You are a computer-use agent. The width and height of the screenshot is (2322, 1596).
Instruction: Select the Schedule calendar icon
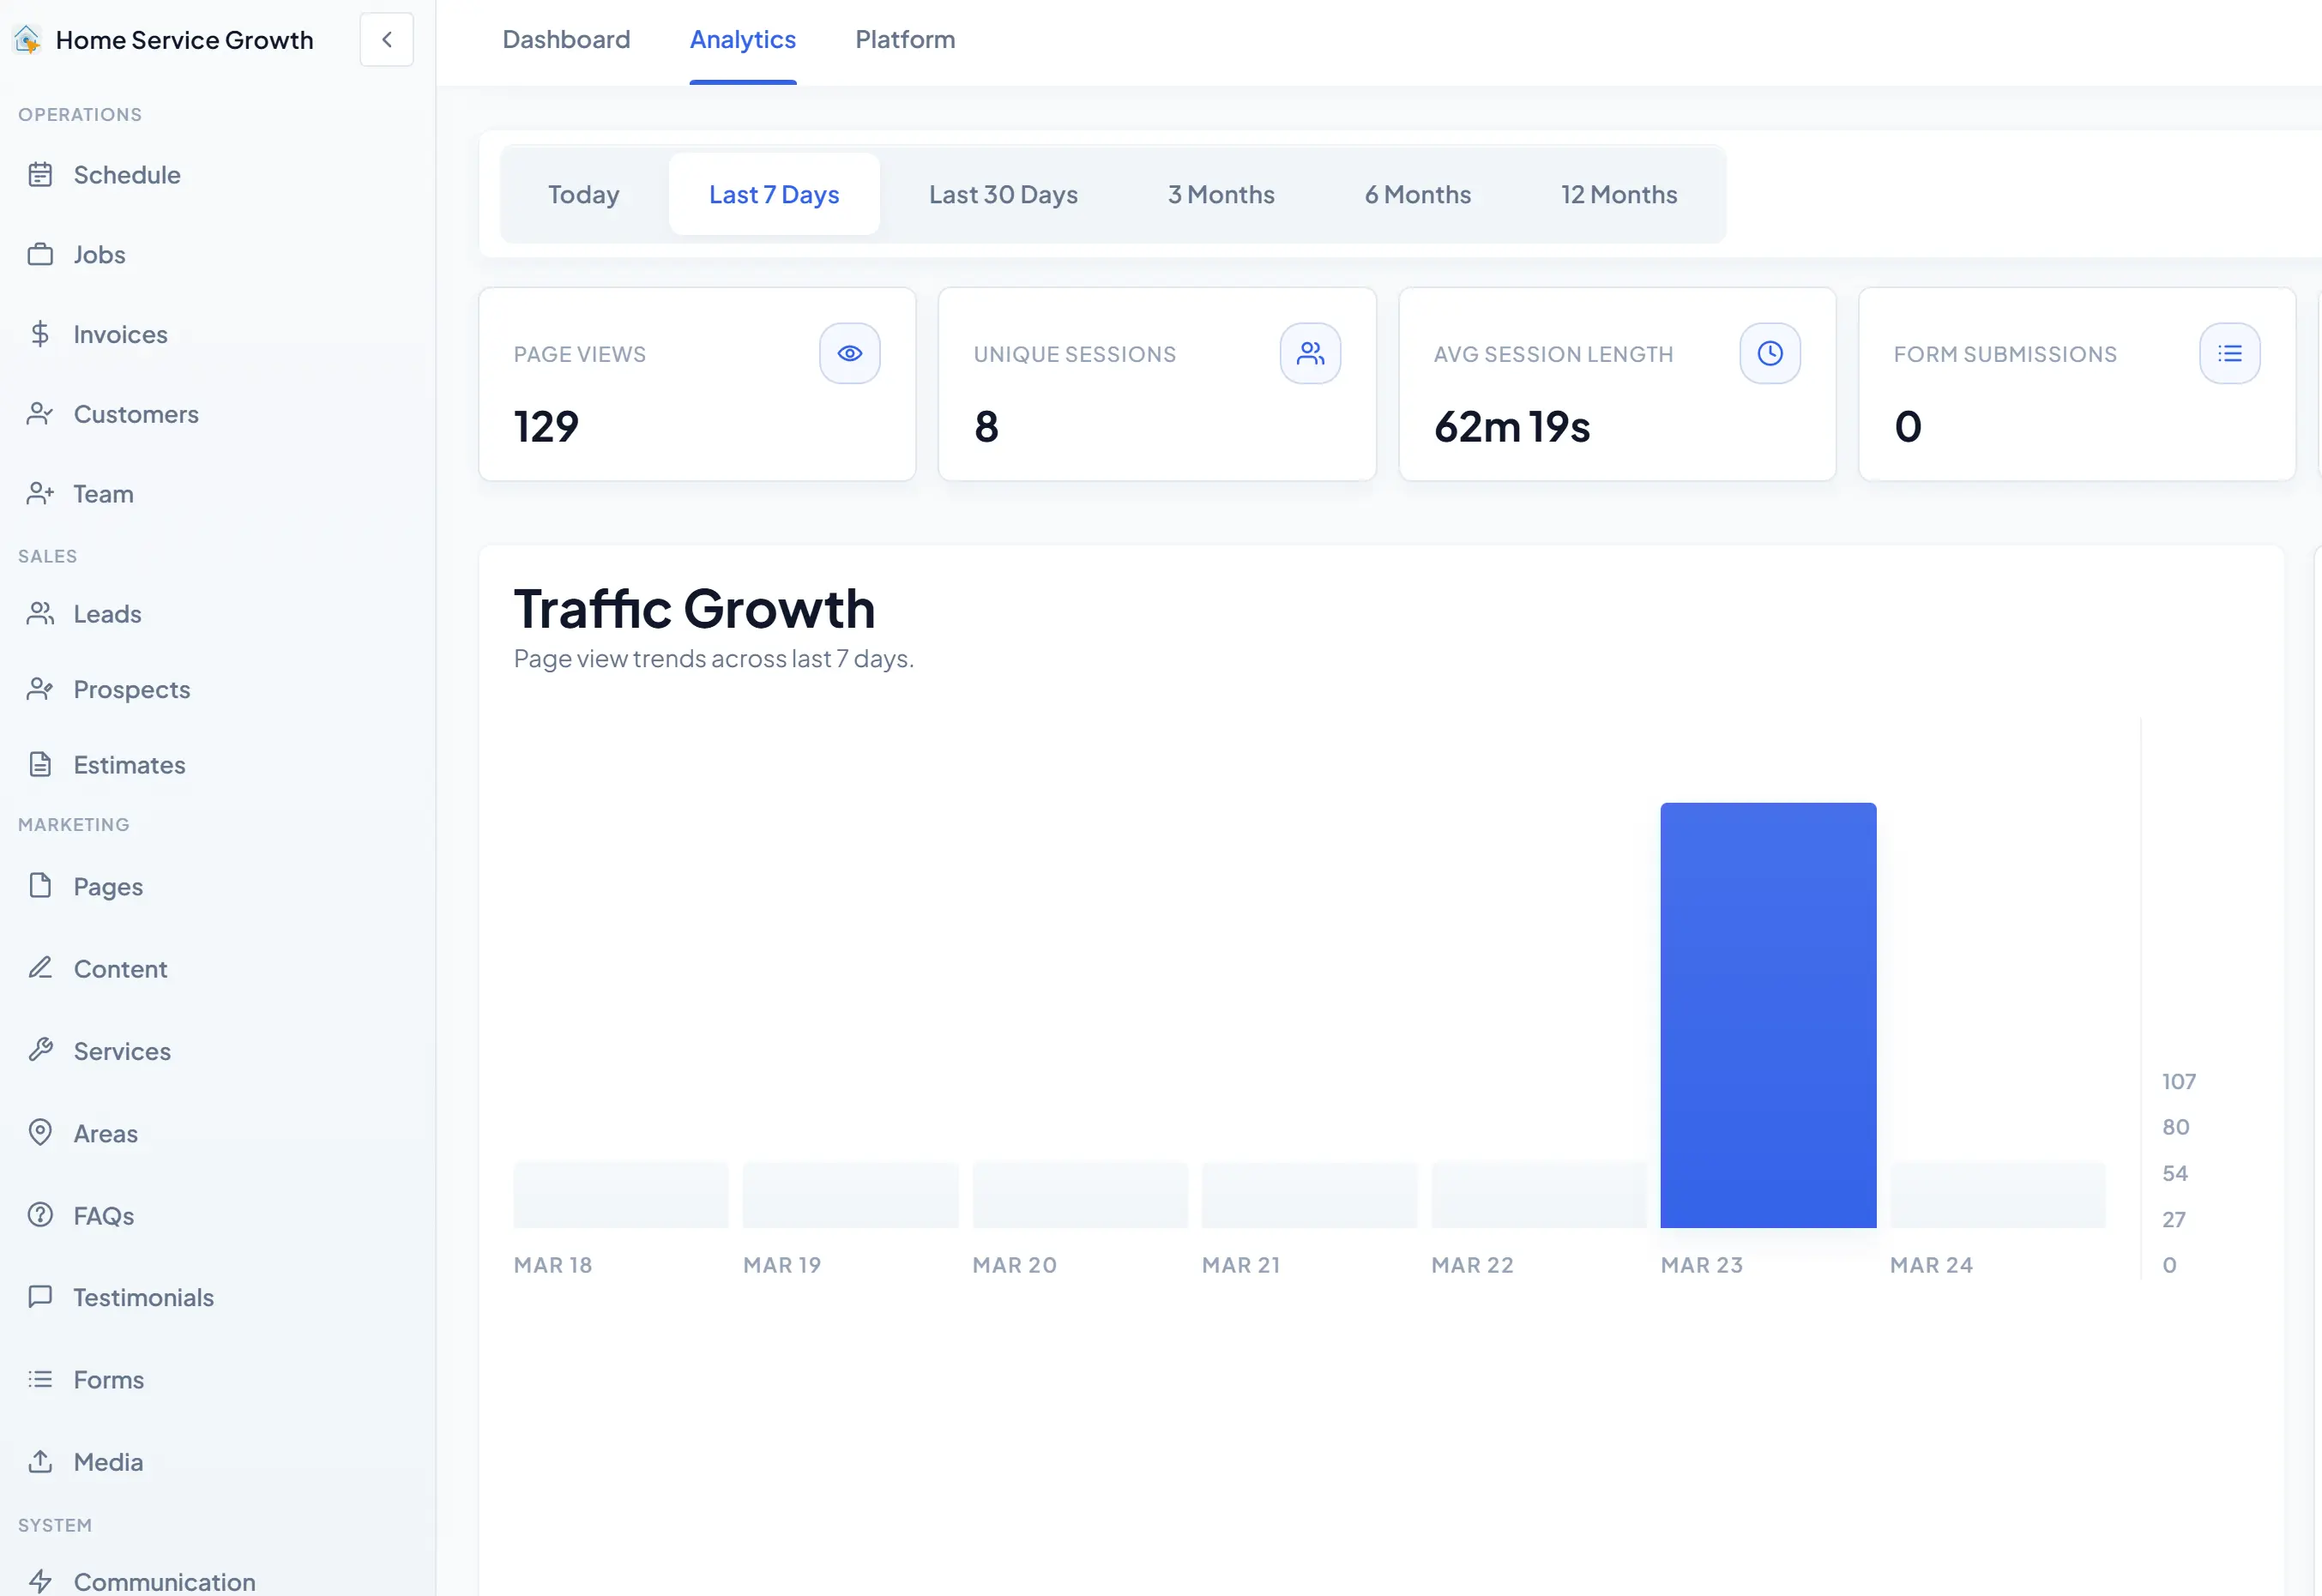pyautogui.click(x=41, y=174)
